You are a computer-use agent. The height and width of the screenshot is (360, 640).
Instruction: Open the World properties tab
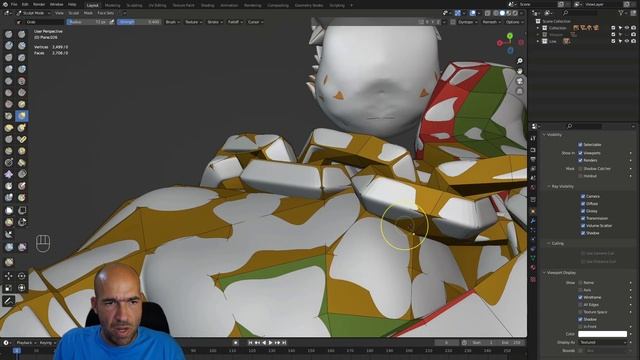[x=533, y=187]
